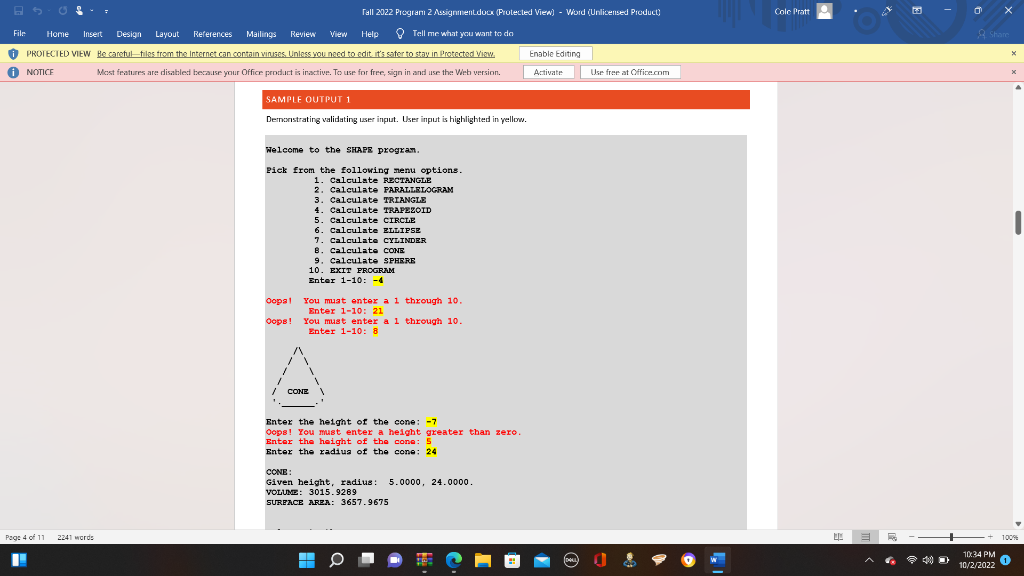Open the Undo history dropdown arrow

pyautogui.click(x=48, y=10)
